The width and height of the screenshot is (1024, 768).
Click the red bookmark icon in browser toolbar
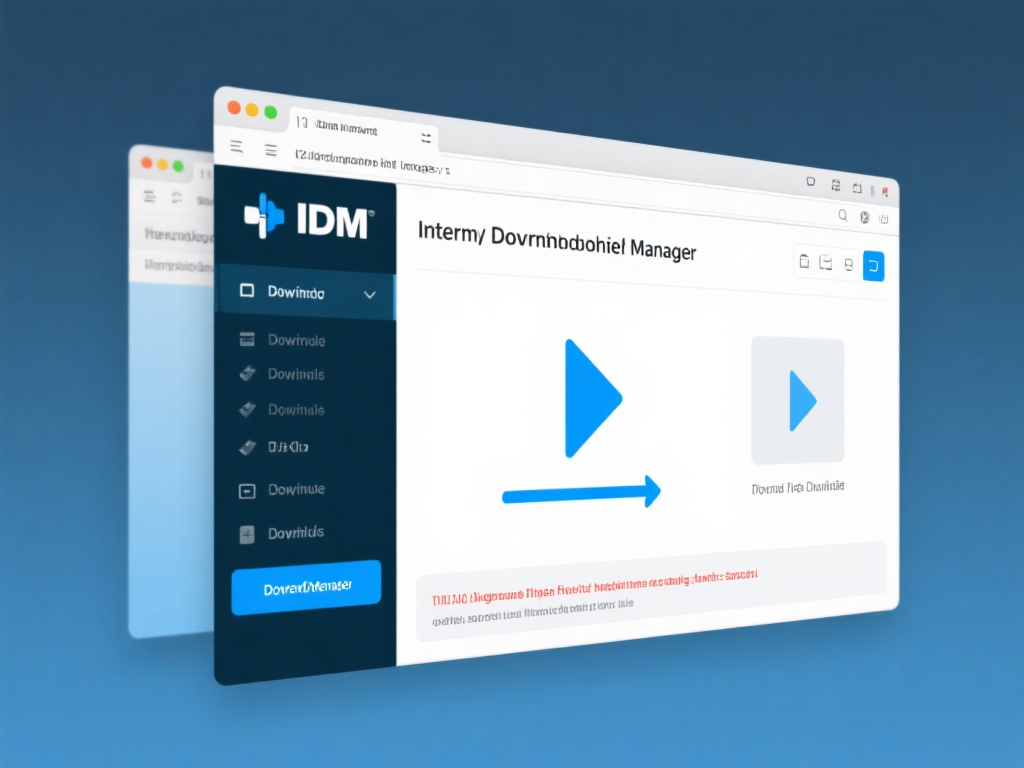click(x=884, y=190)
